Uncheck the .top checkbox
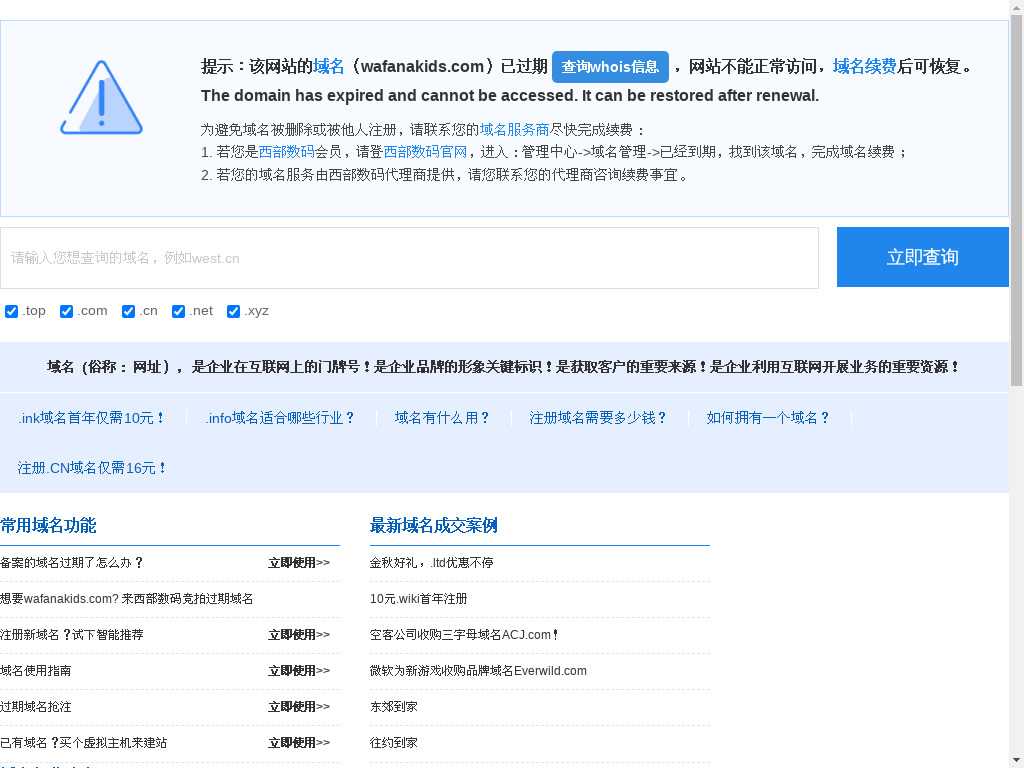The image size is (1024, 768). pos(11,312)
